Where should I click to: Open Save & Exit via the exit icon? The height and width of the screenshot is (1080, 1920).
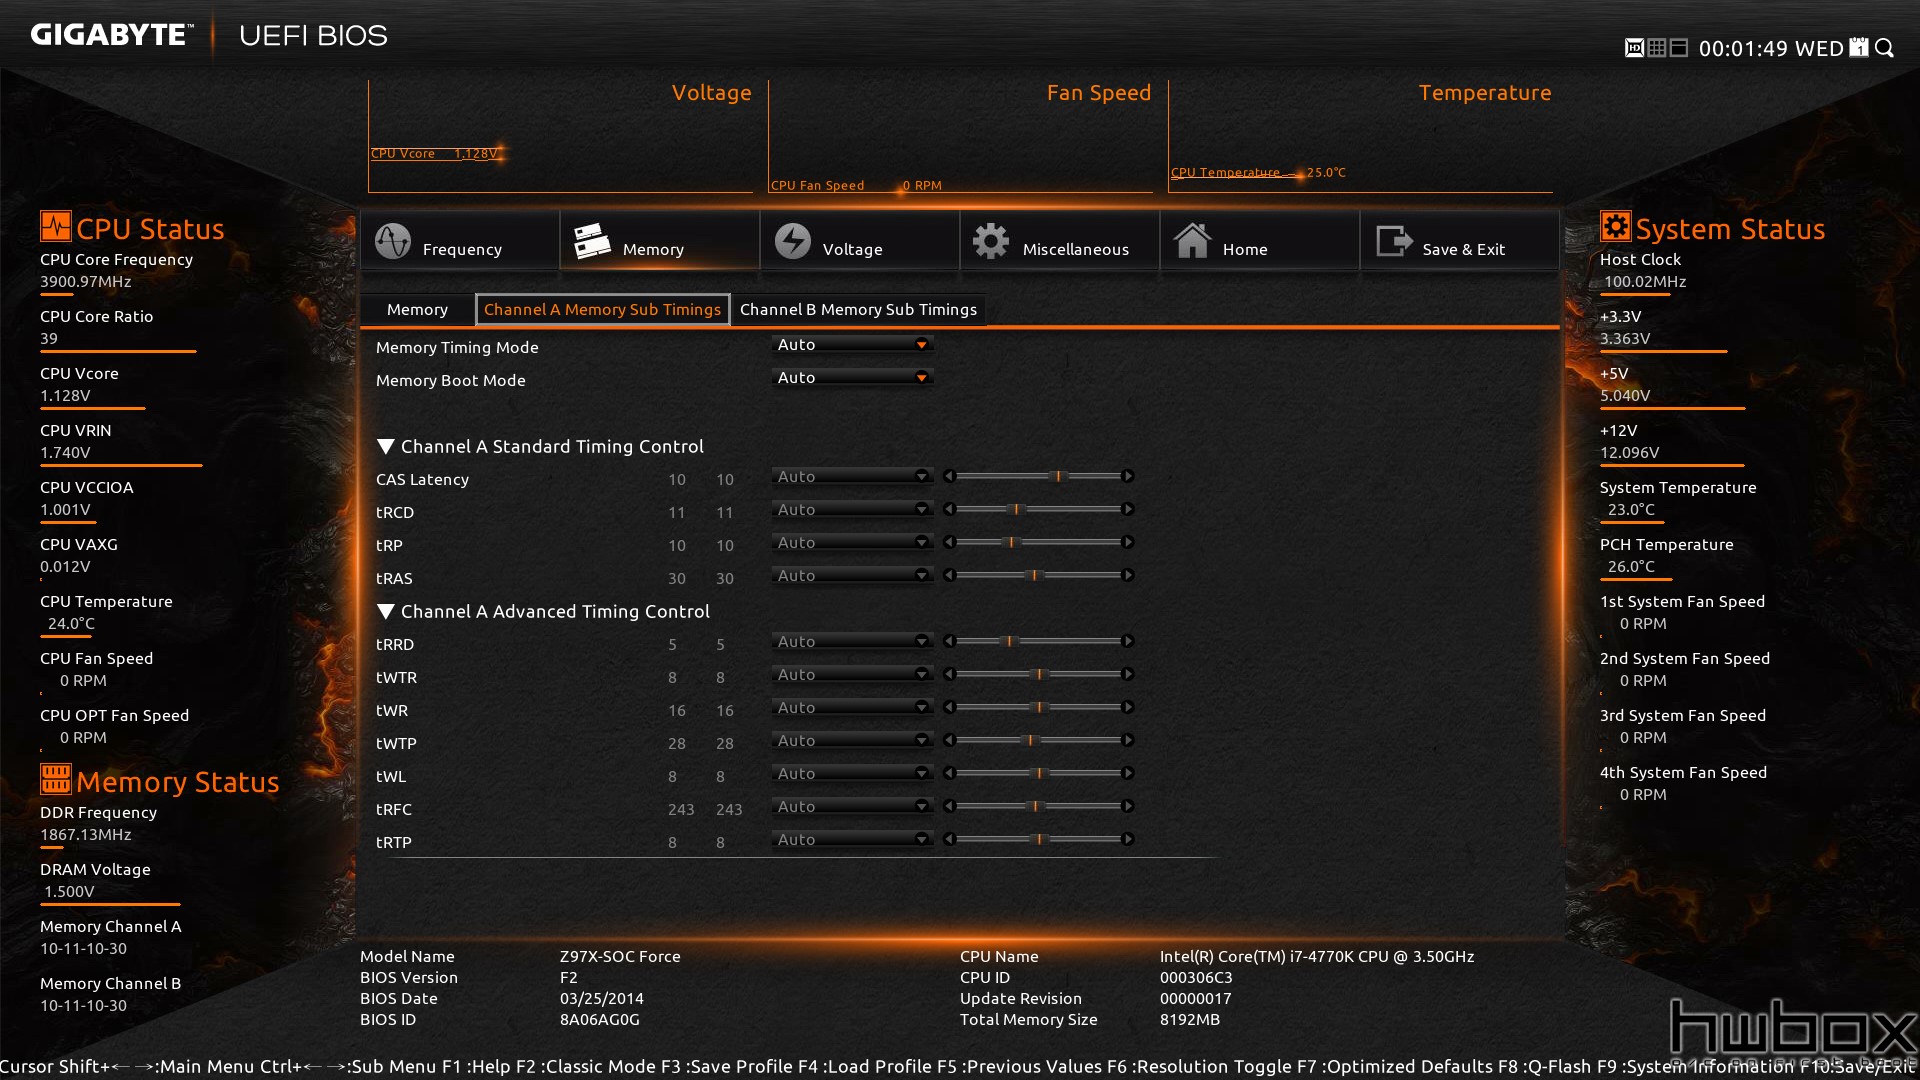[x=1394, y=241]
